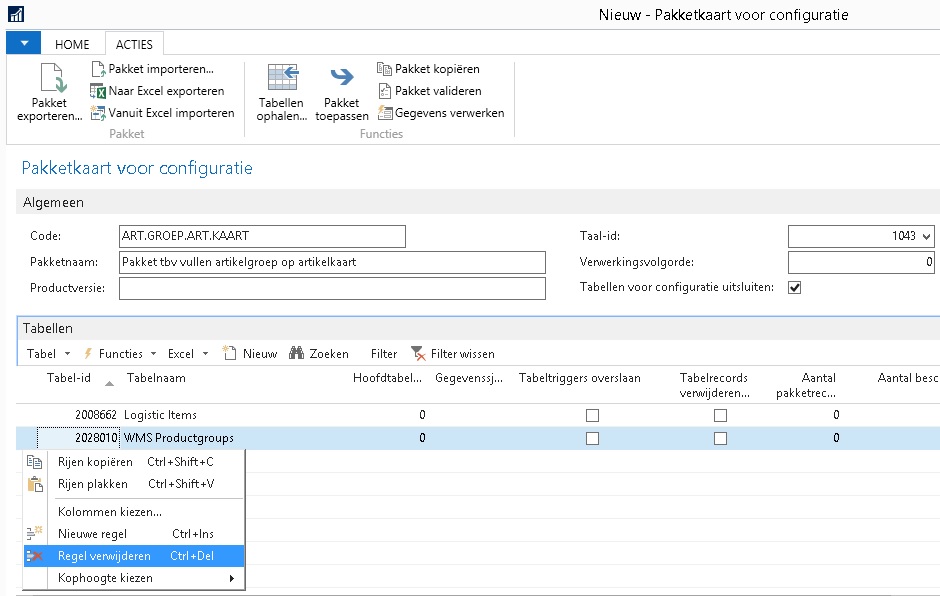Click the Gegevens verwerken button label
The height and width of the screenshot is (596, 940).
coord(450,113)
